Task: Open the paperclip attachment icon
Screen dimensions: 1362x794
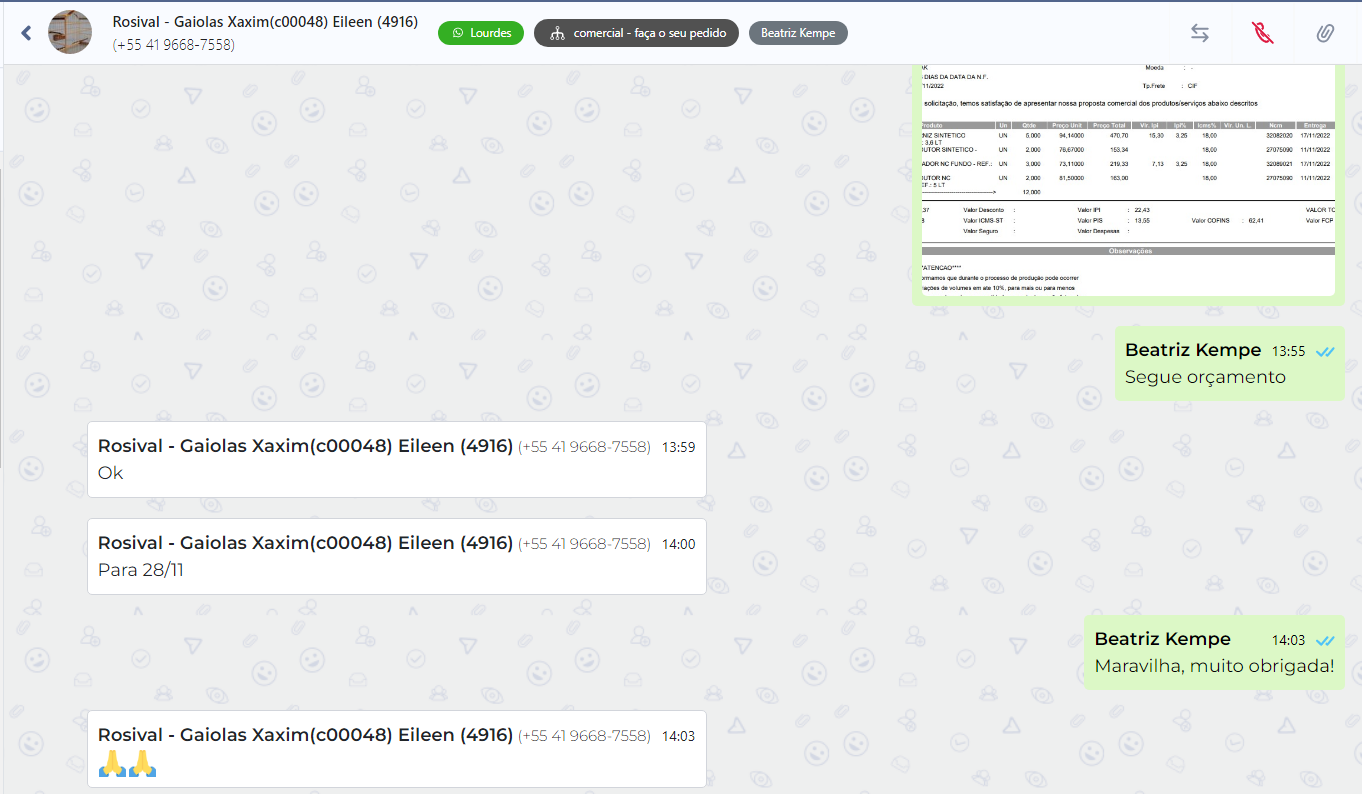Action: click(1325, 33)
